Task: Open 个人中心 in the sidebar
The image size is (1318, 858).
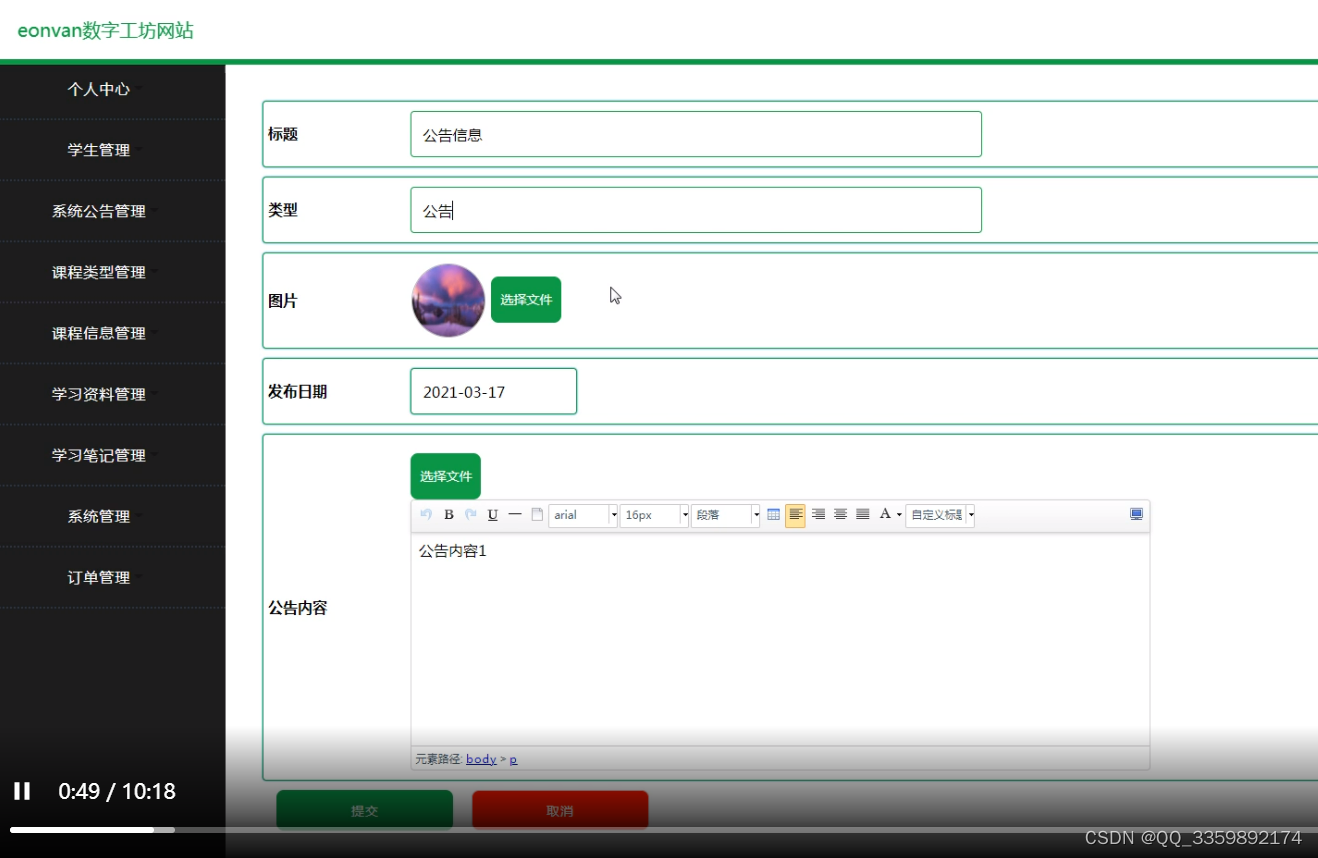Action: tap(99, 89)
